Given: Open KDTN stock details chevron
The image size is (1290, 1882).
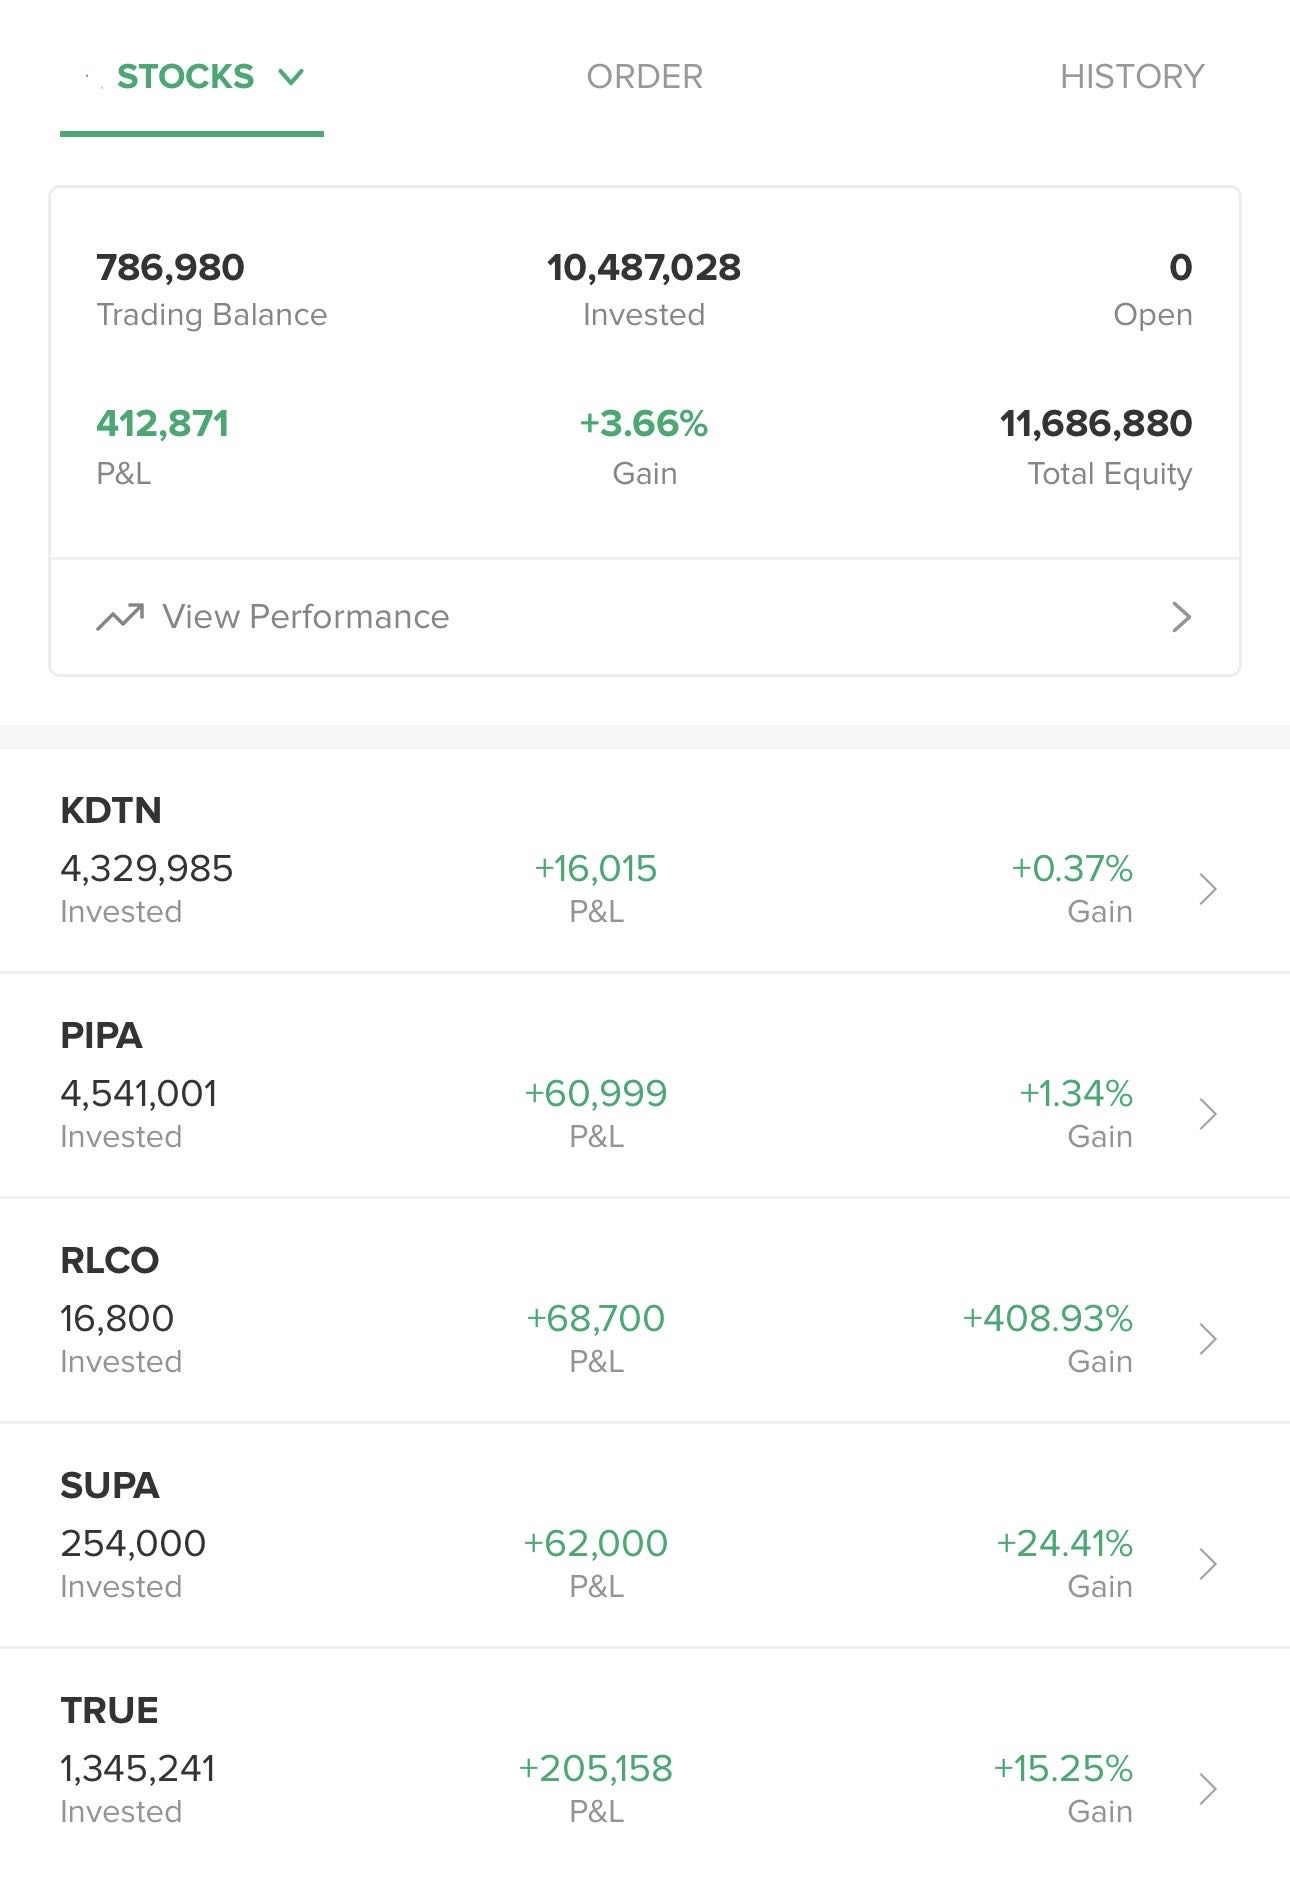Looking at the screenshot, I should [x=1207, y=889].
